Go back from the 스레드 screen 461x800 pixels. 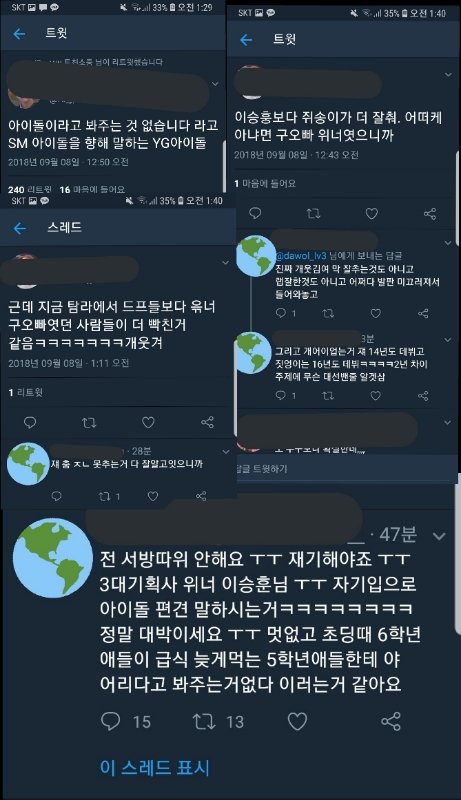click(19, 228)
